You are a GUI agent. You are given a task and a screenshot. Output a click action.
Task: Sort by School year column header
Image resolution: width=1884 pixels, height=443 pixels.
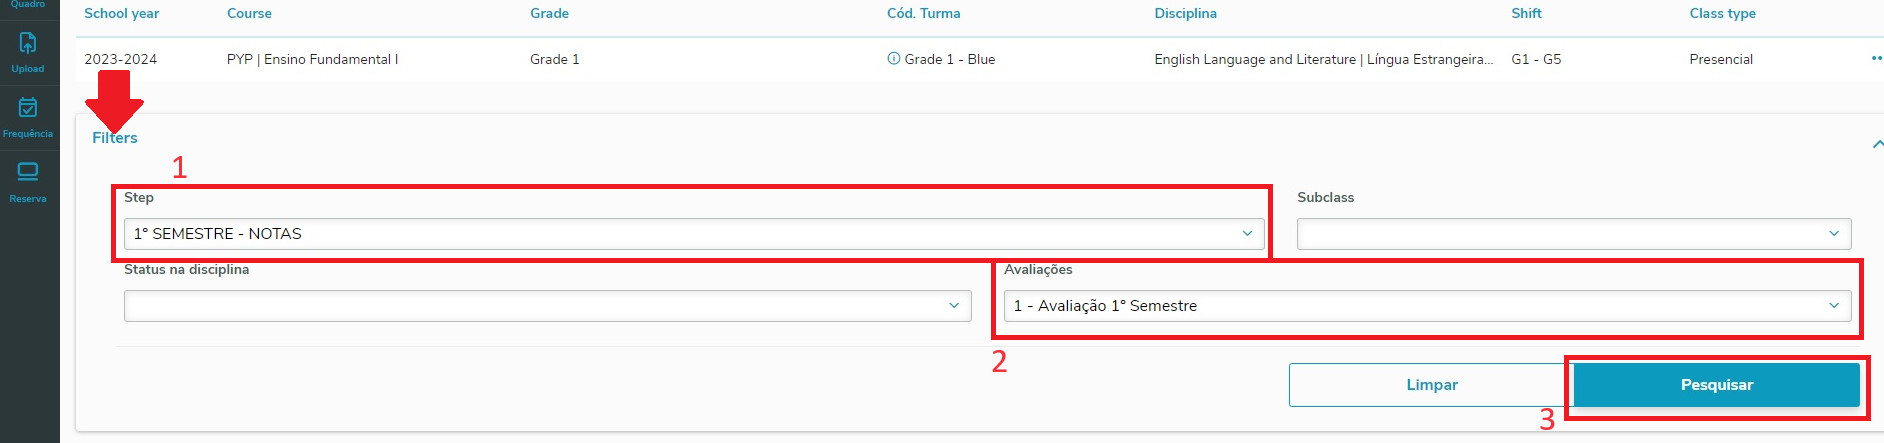point(122,14)
